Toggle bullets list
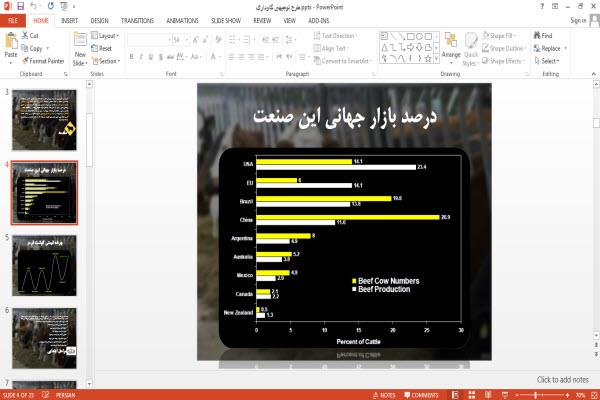 coord(232,40)
